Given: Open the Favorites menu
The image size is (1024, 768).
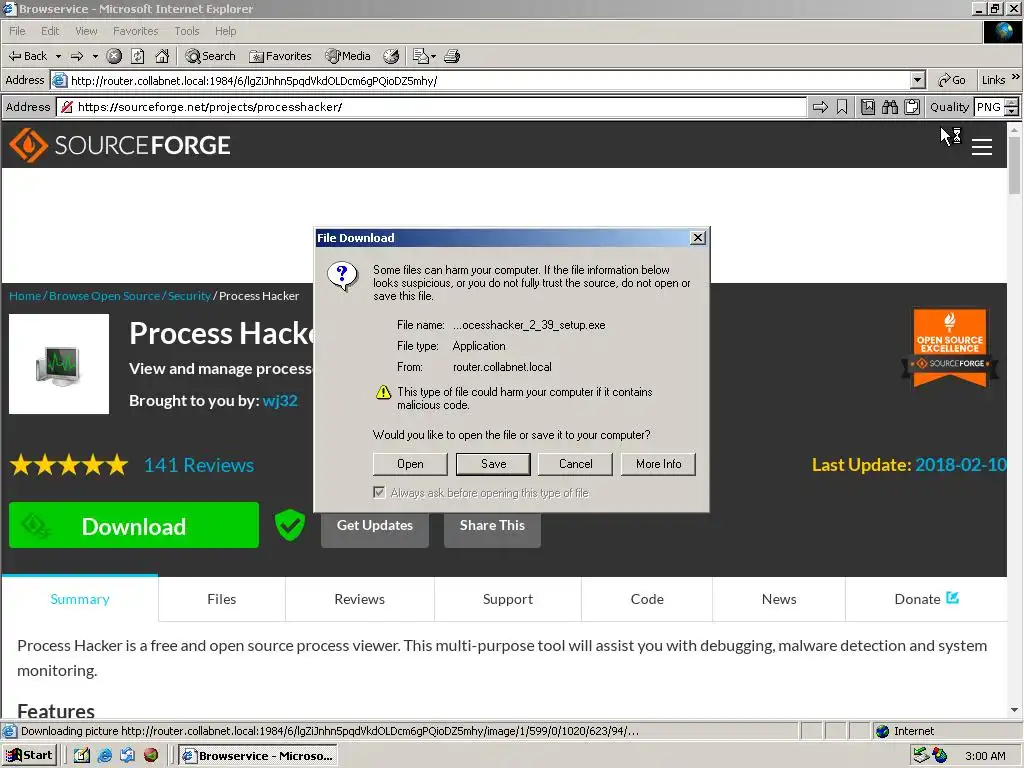Looking at the screenshot, I should 135,31.
